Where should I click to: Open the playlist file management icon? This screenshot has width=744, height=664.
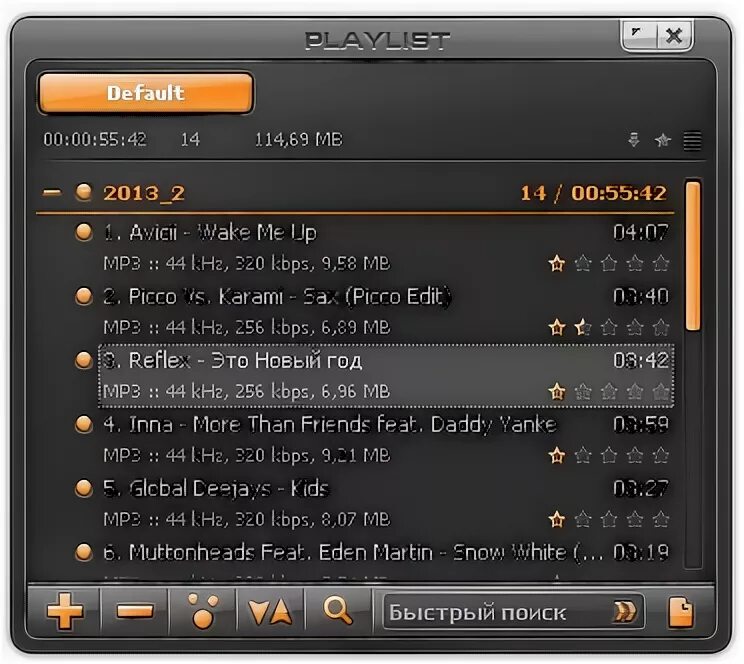point(681,612)
